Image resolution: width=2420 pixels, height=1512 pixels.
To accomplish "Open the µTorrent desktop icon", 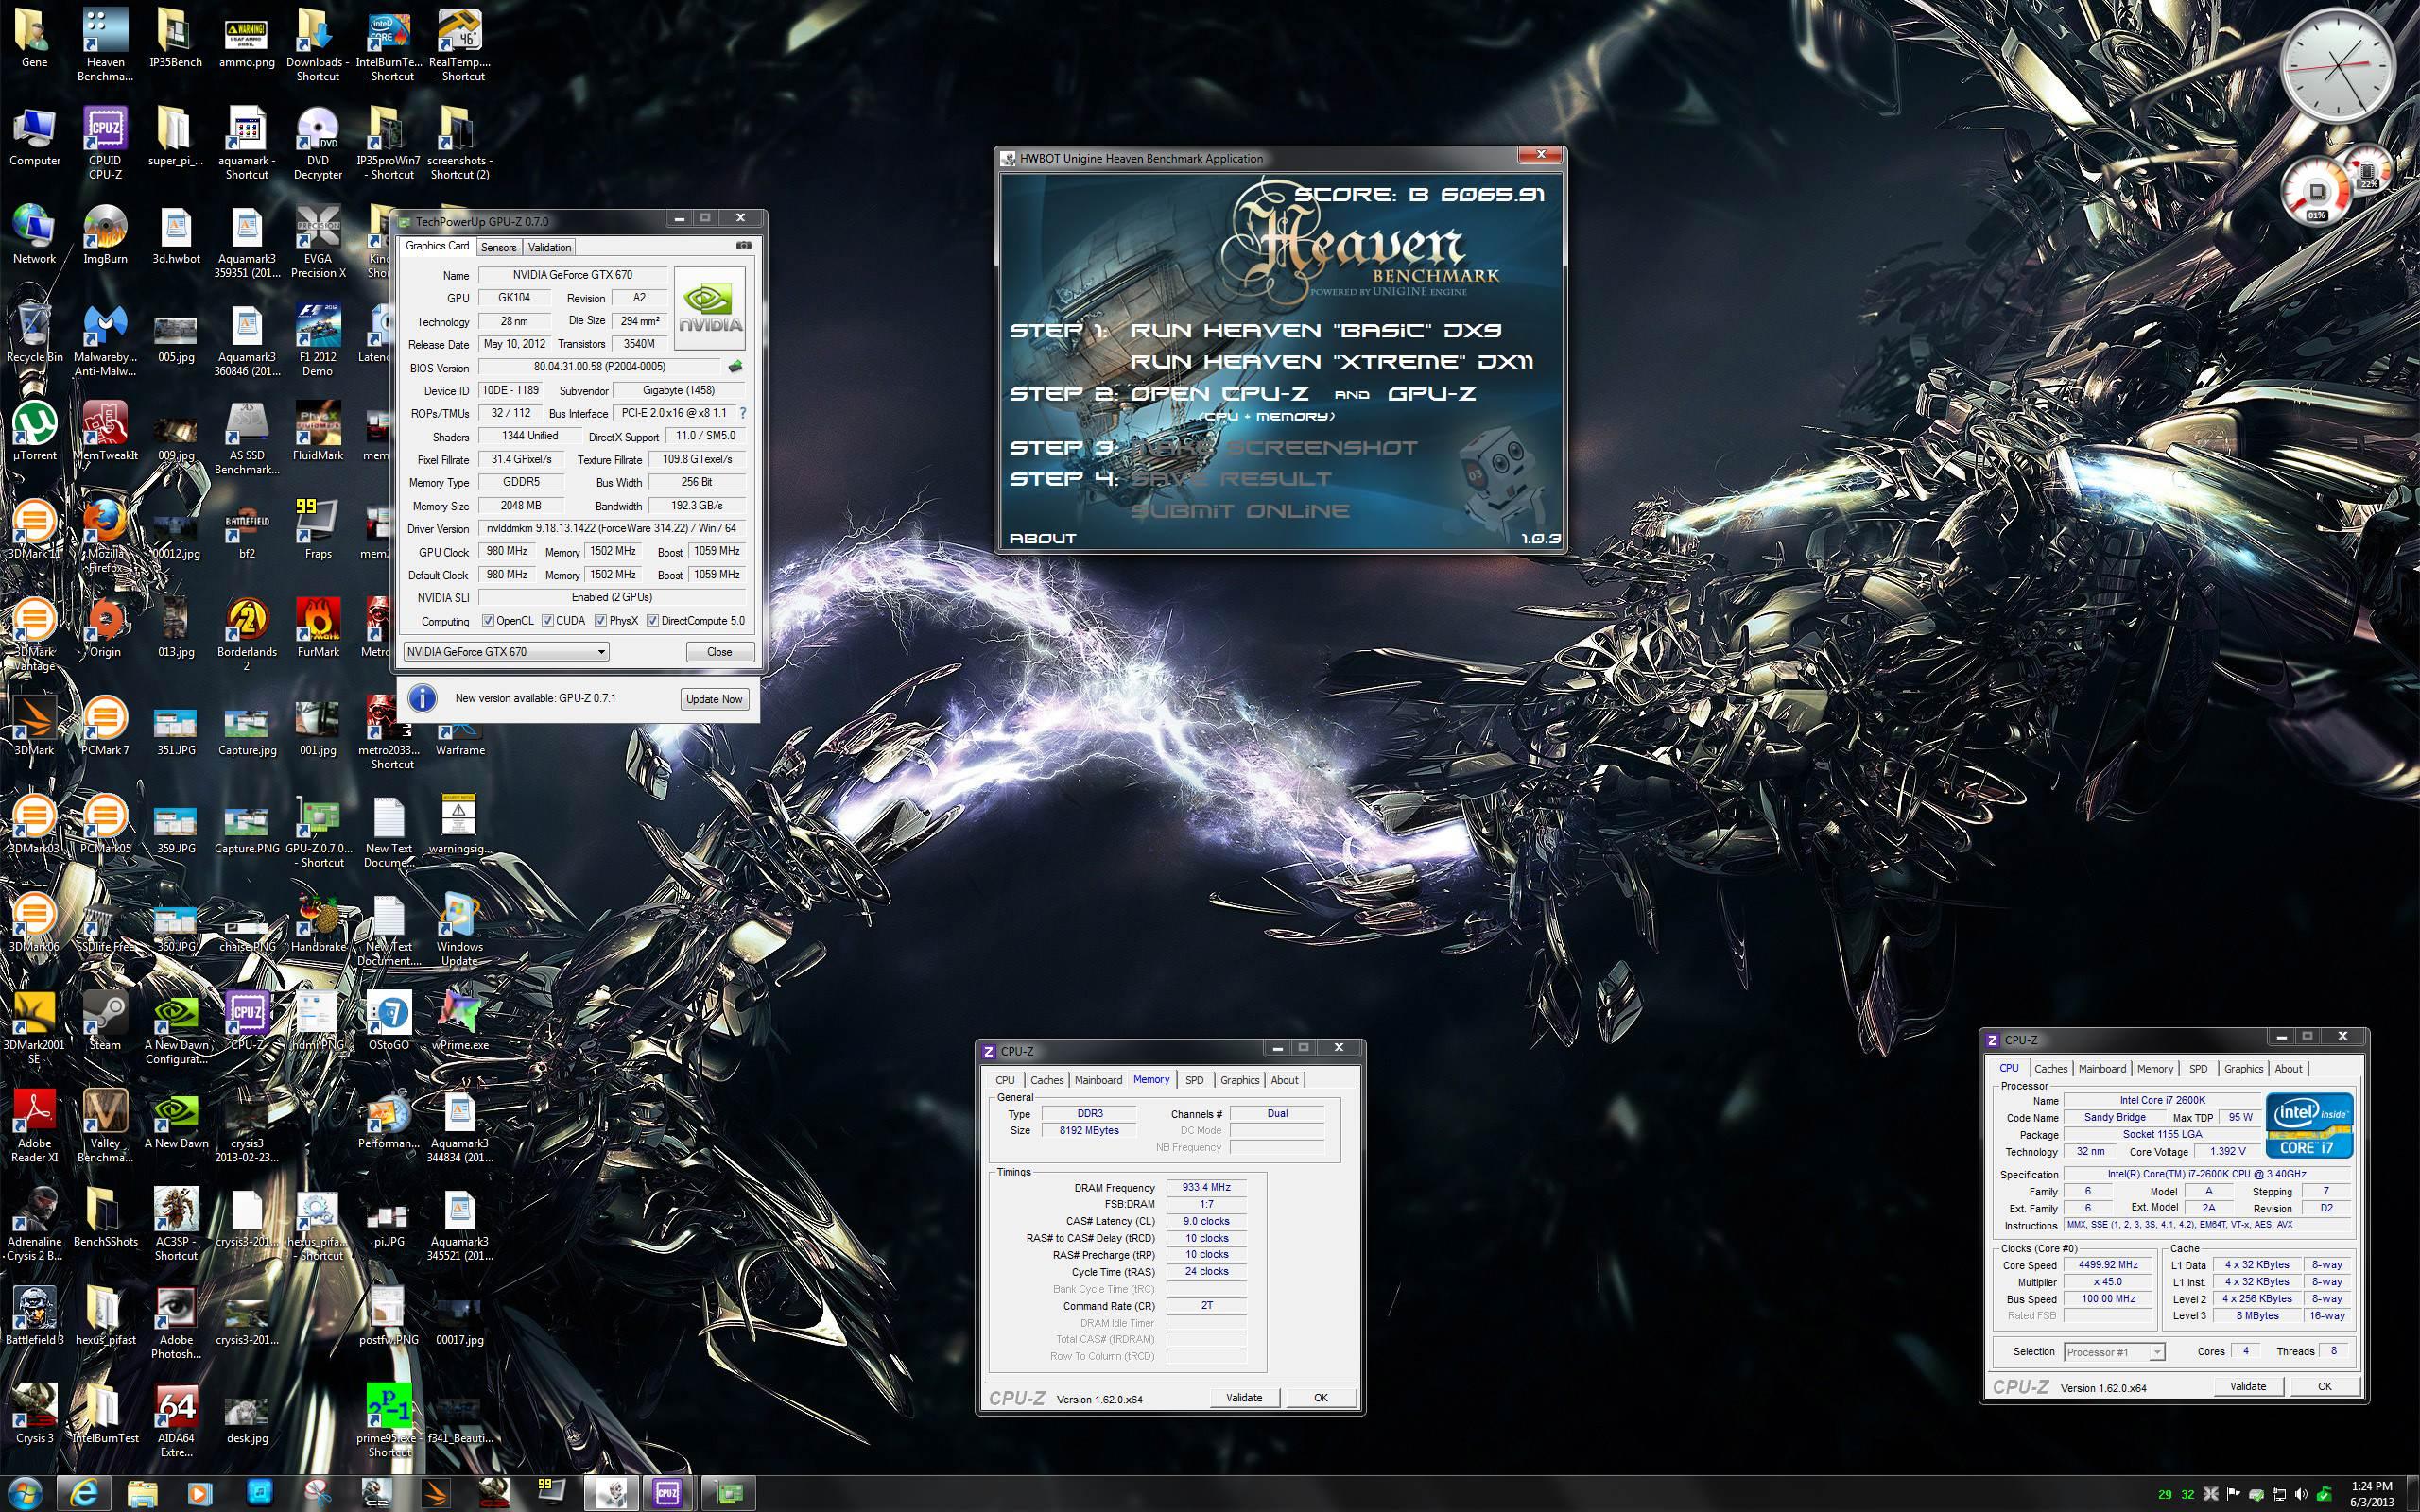I will pyautogui.click(x=34, y=432).
